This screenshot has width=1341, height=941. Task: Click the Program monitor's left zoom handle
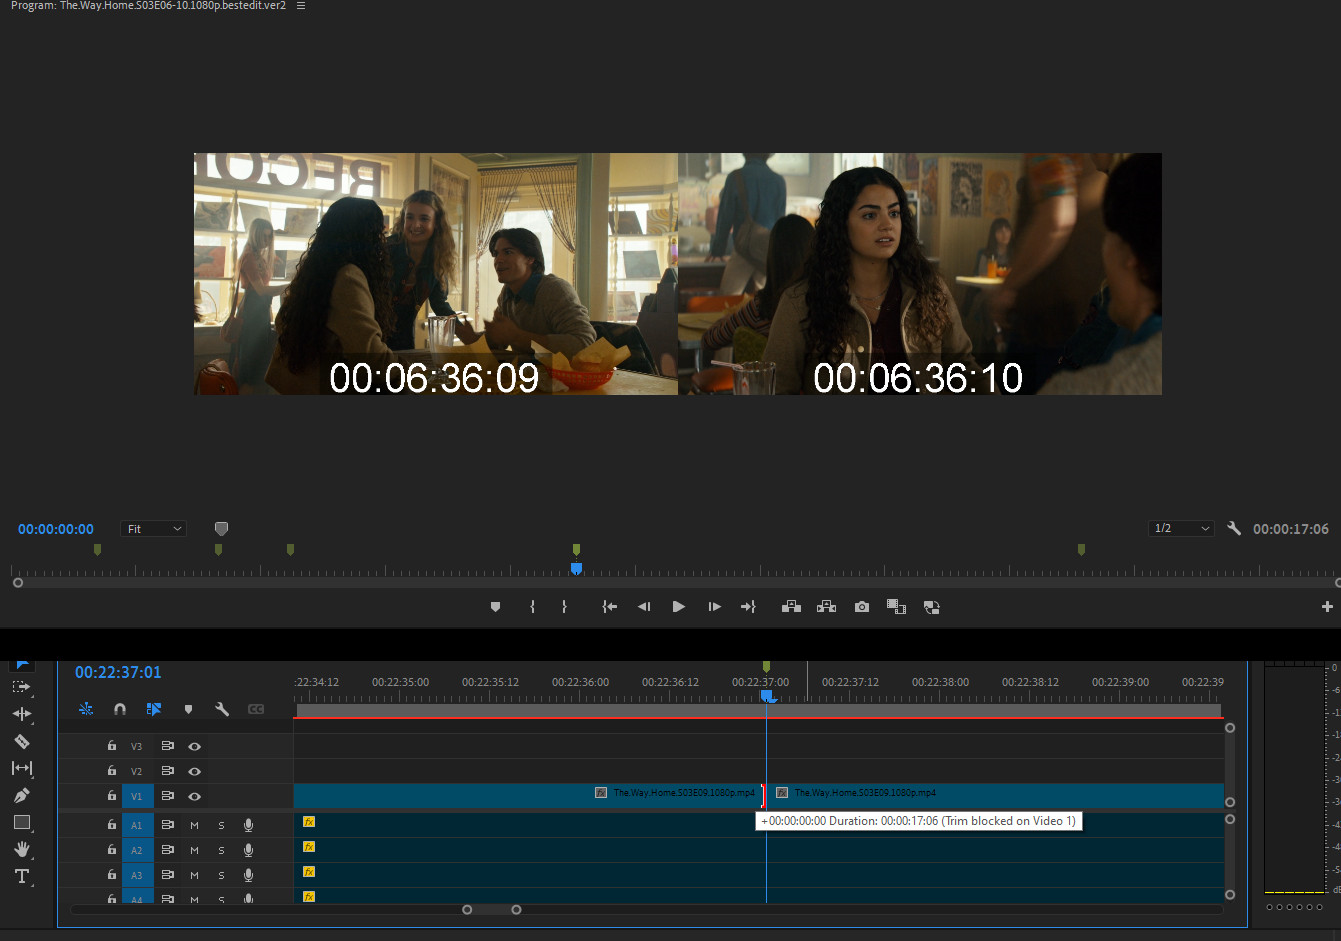click(x=17, y=582)
